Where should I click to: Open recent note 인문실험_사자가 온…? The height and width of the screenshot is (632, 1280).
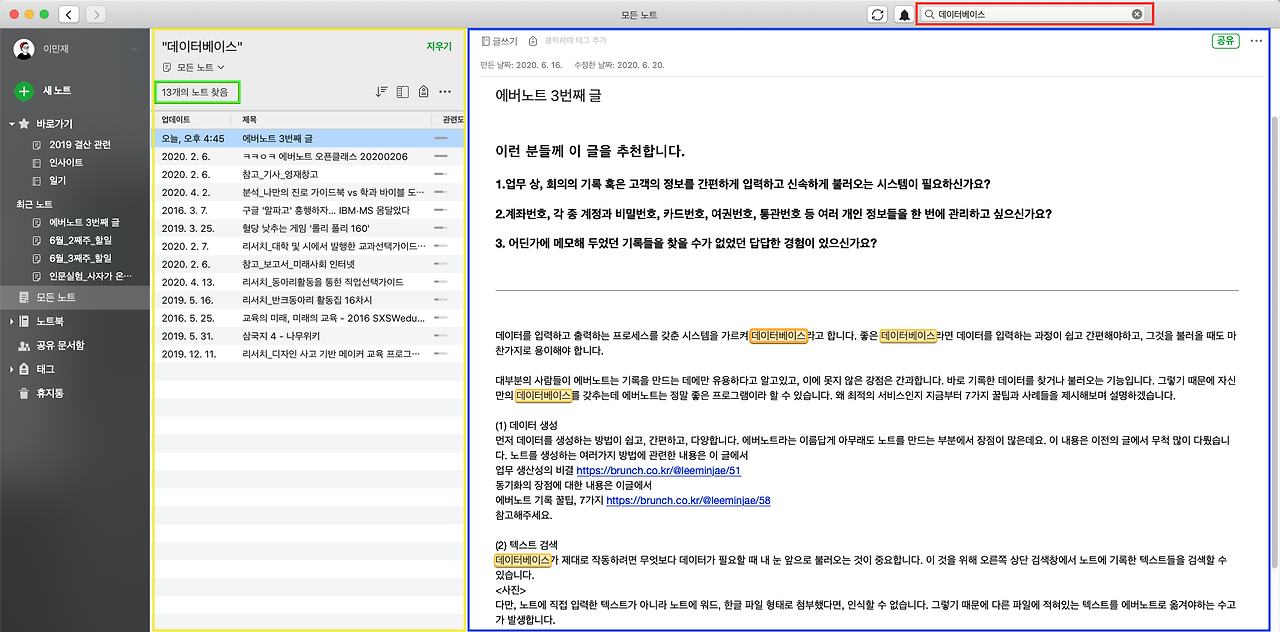pyautogui.click(x=84, y=276)
